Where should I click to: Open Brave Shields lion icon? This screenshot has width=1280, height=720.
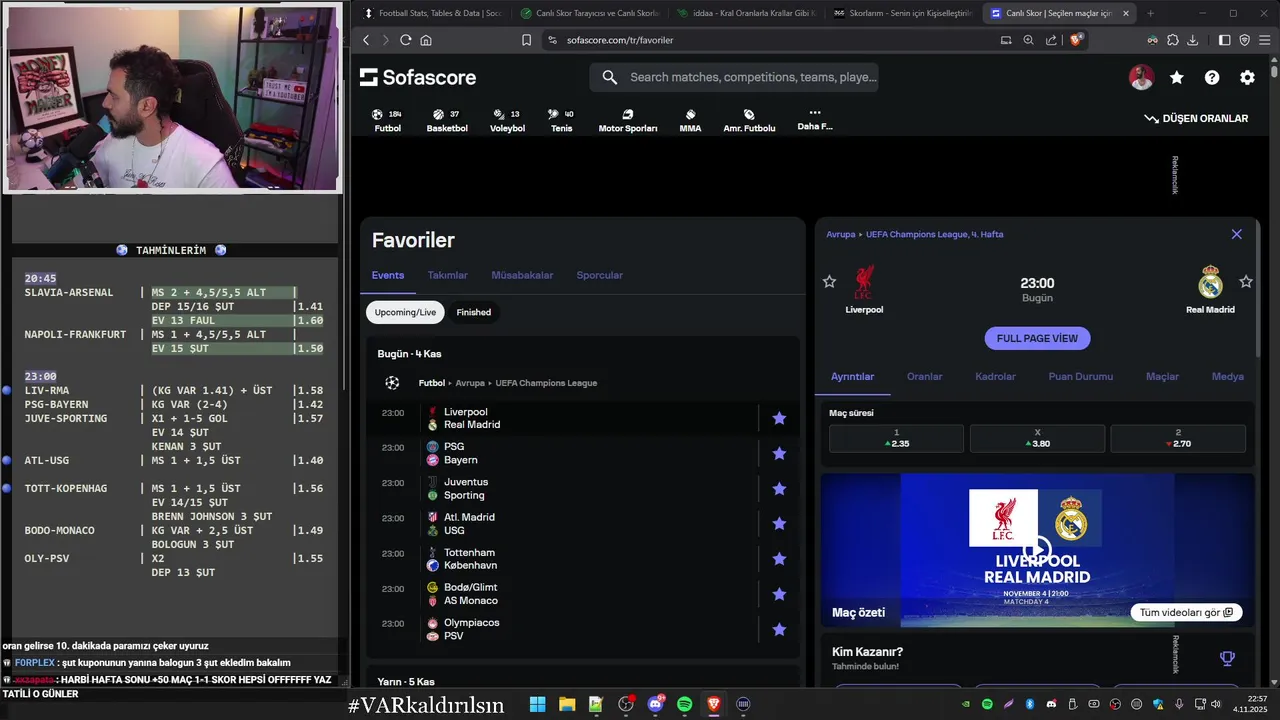pos(1076,40)
